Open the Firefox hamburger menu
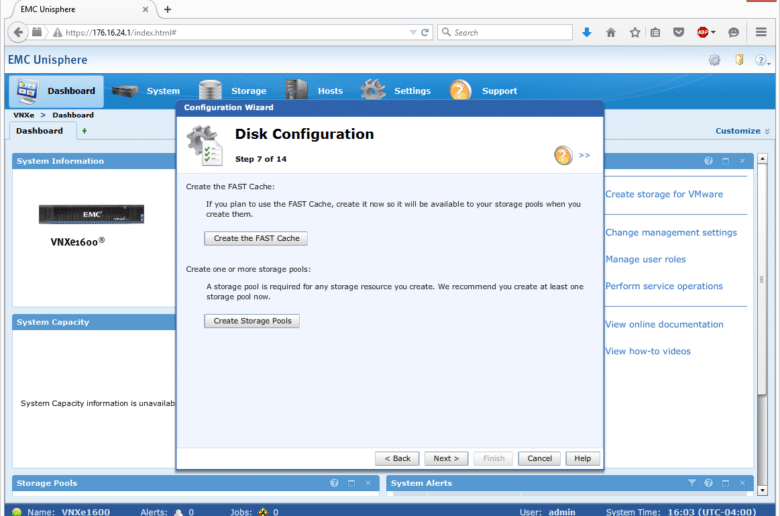Screen dimensions: 780x516 pos(761,32)
